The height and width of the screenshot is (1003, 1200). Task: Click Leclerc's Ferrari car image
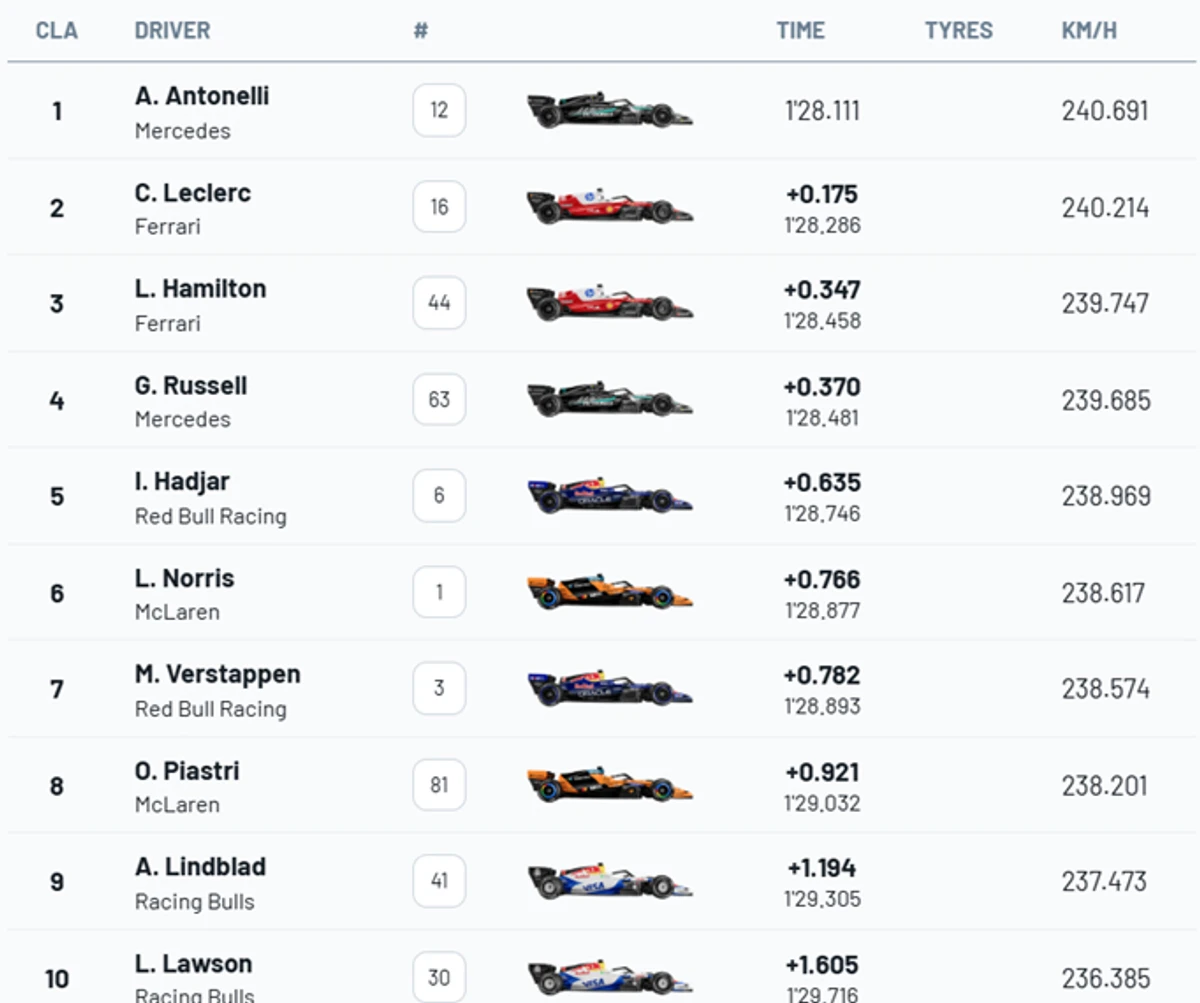tap(609, 207)
